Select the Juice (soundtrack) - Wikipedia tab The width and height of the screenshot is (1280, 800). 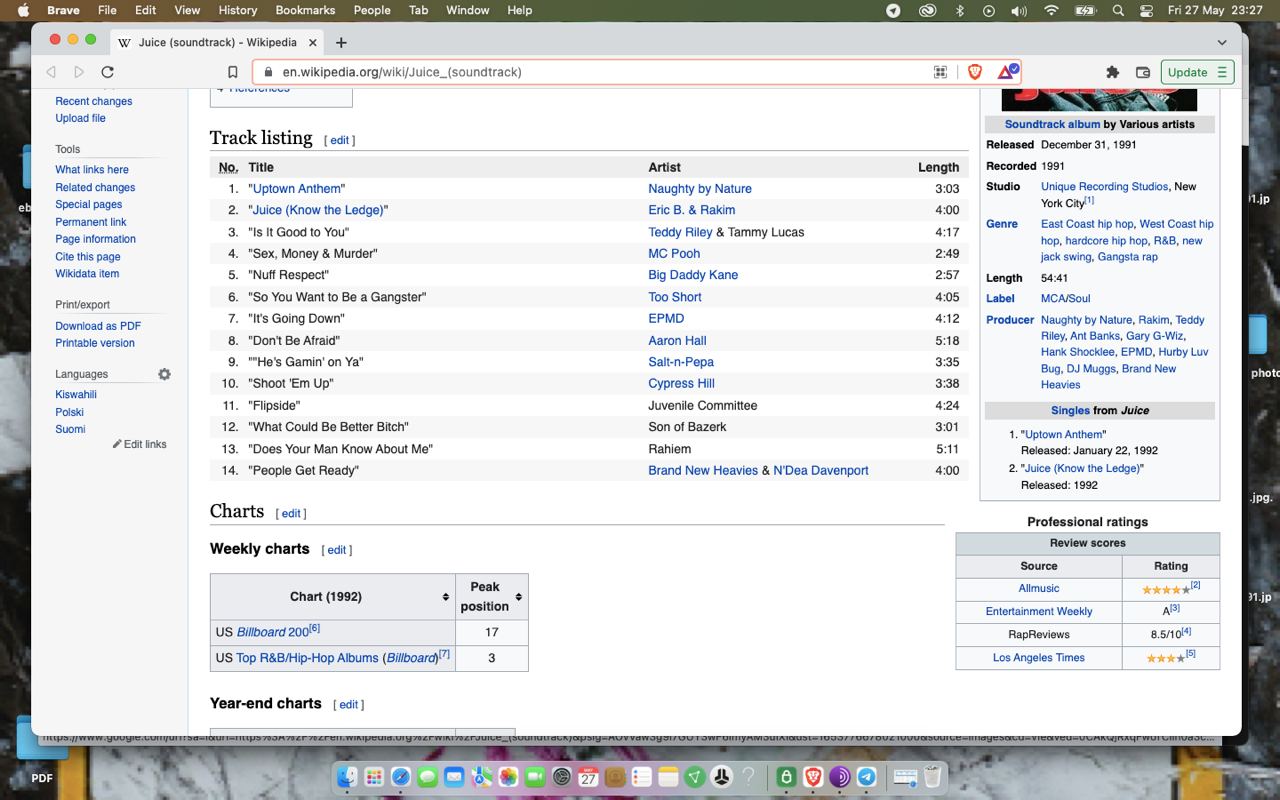217,42
